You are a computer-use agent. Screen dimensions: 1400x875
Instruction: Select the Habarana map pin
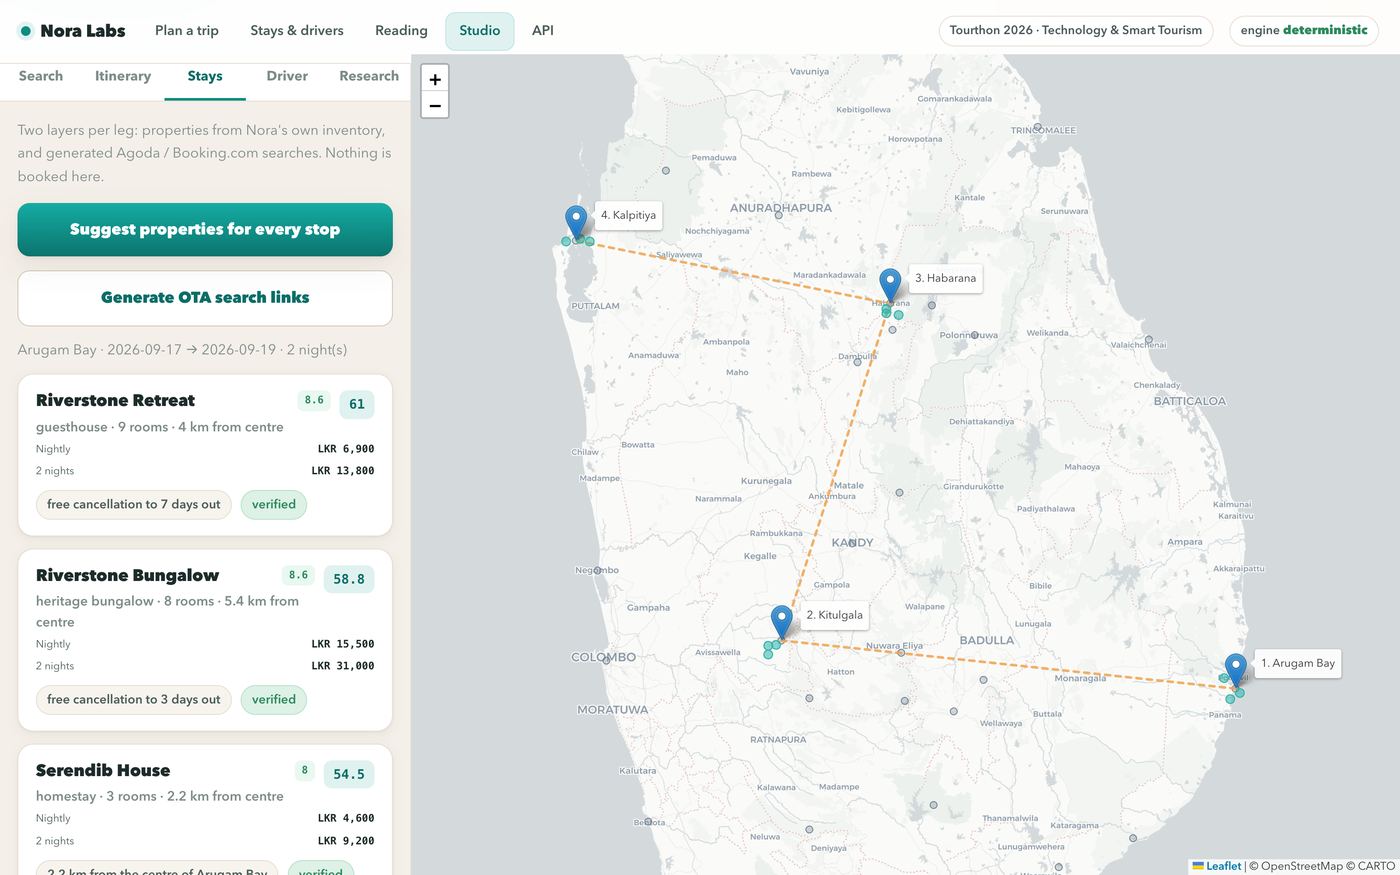point(890,285)
